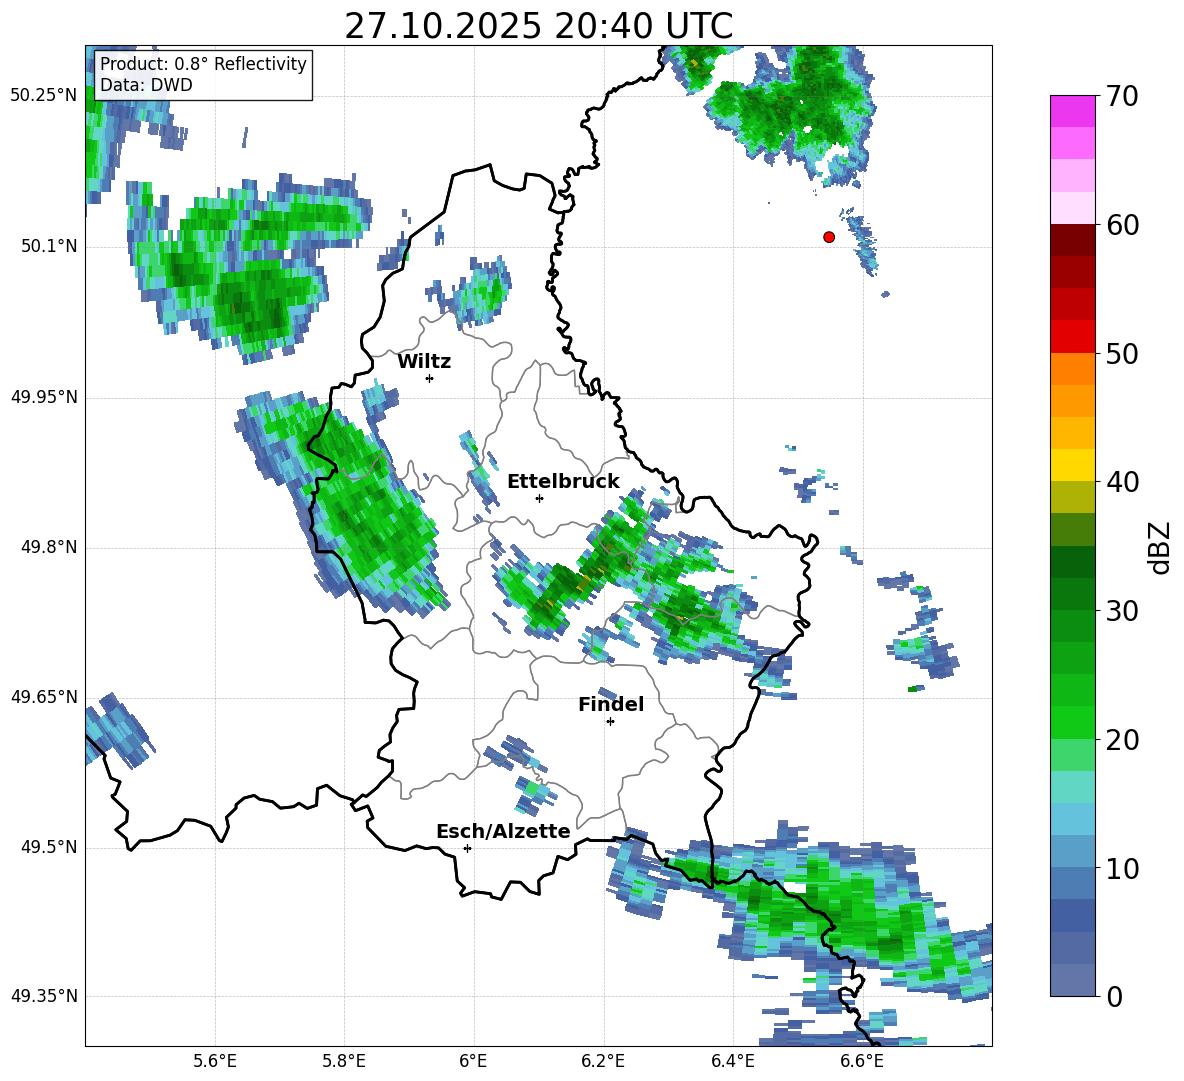The height and width of the screenshot is (1081, 1184).
Task: Pick the yellow 40 dBZ colorbar segment
Action: [x=1072, y=465]
